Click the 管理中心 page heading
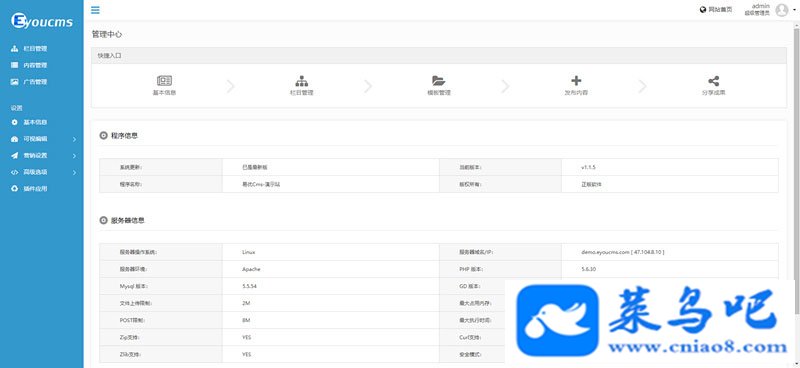Viewport: 800px width, 368px height. (107, 34)
